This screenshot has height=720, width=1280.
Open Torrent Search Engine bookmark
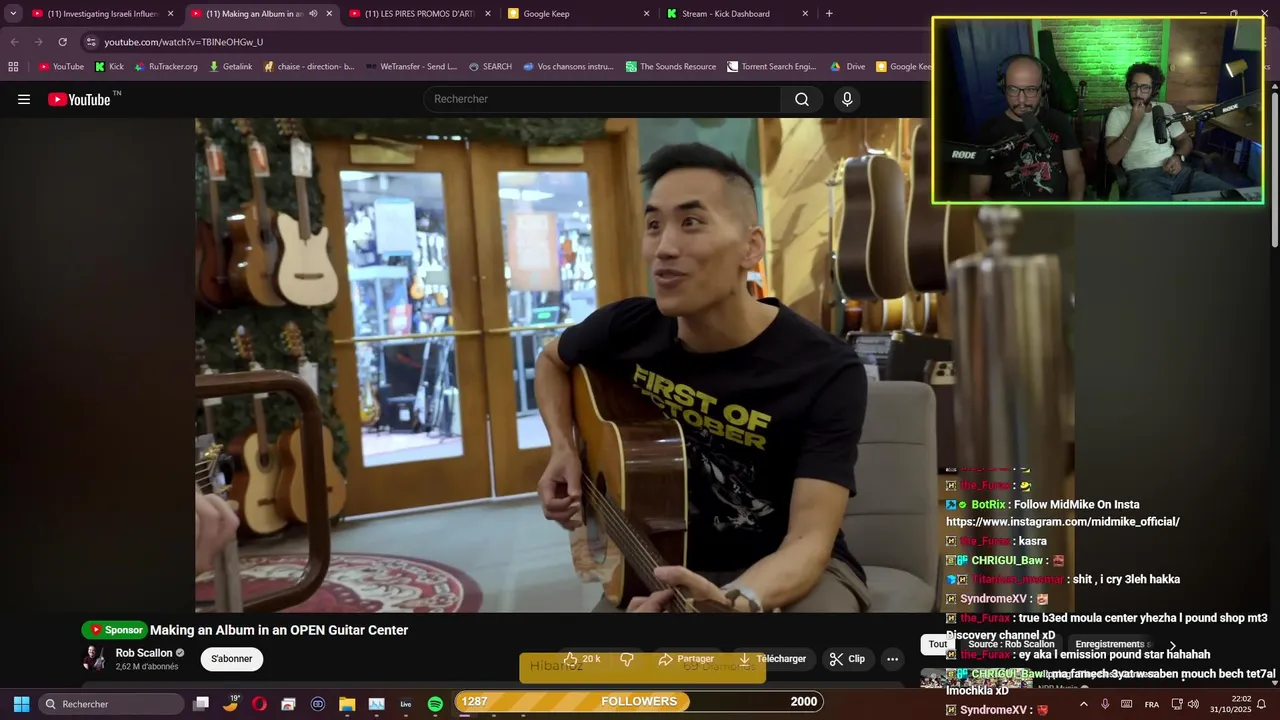pyautogui.click(x=772, y=67)
